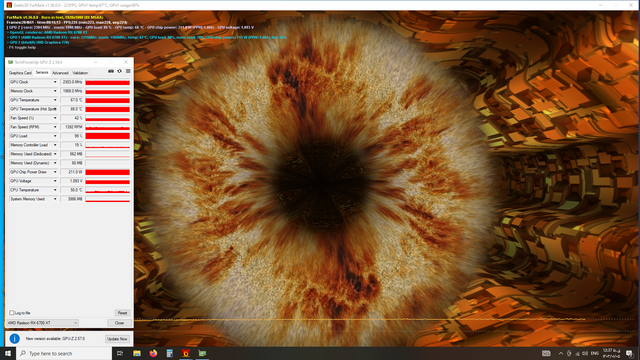The height and width of the screenshot is (360, 640).
Task: Open the touch keyboard tray icon
Action: pos(546,353)
